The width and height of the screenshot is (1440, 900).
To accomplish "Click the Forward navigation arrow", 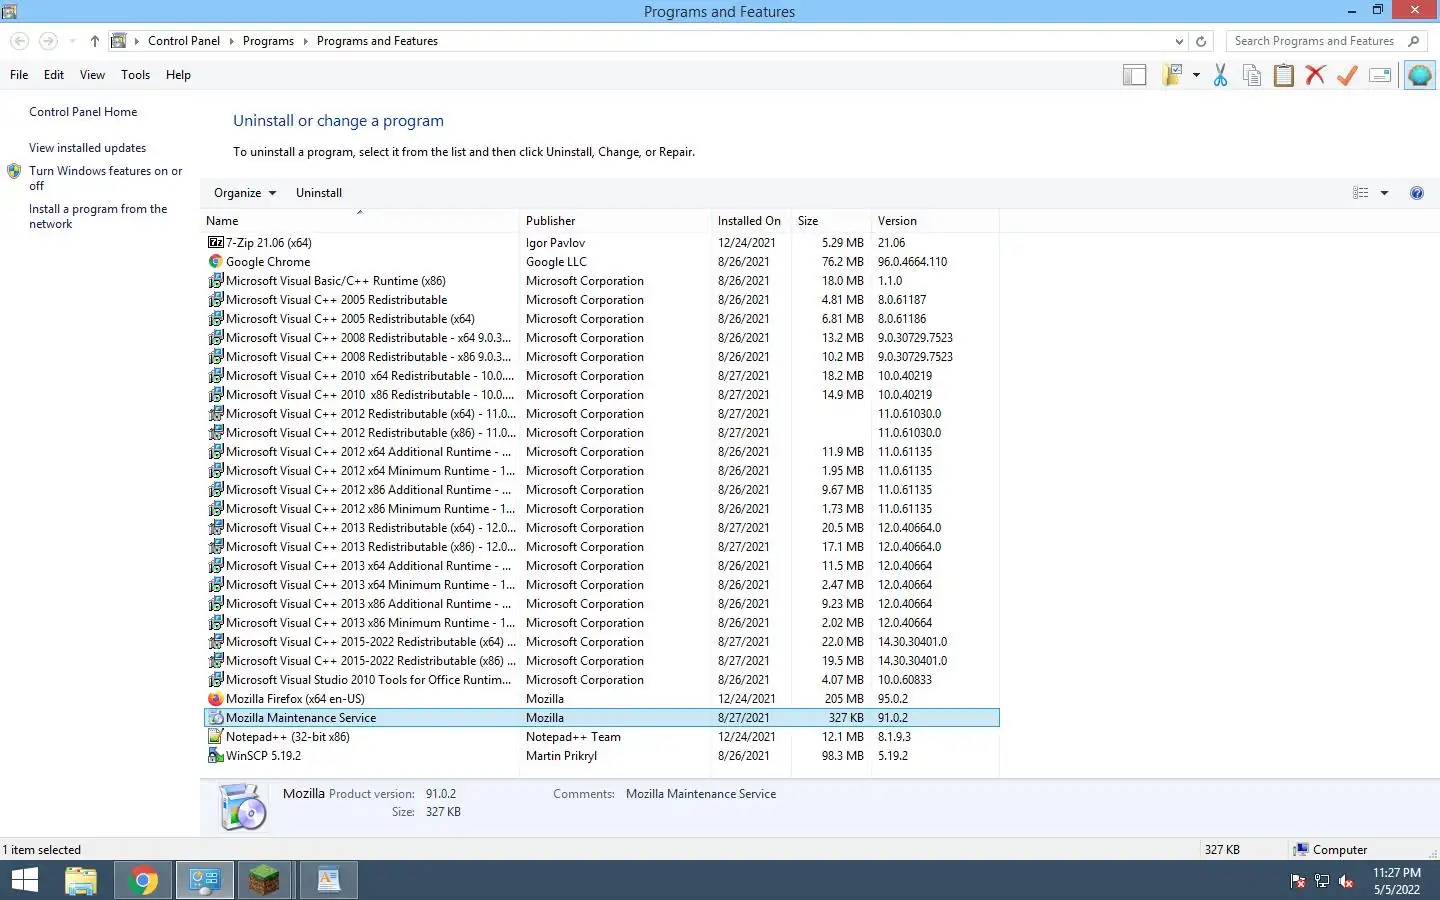I will [x=48, y=41].
